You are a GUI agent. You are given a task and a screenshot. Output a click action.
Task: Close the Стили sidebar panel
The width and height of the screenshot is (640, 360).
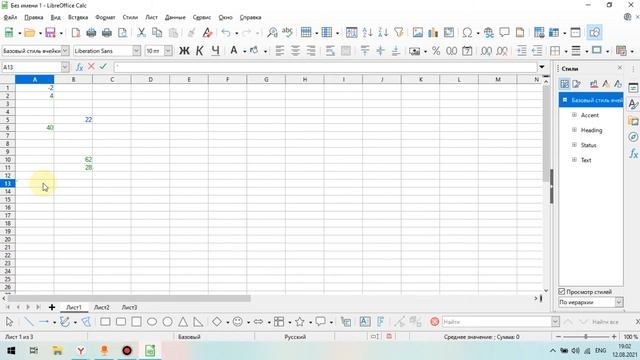(x=620, y=68)
